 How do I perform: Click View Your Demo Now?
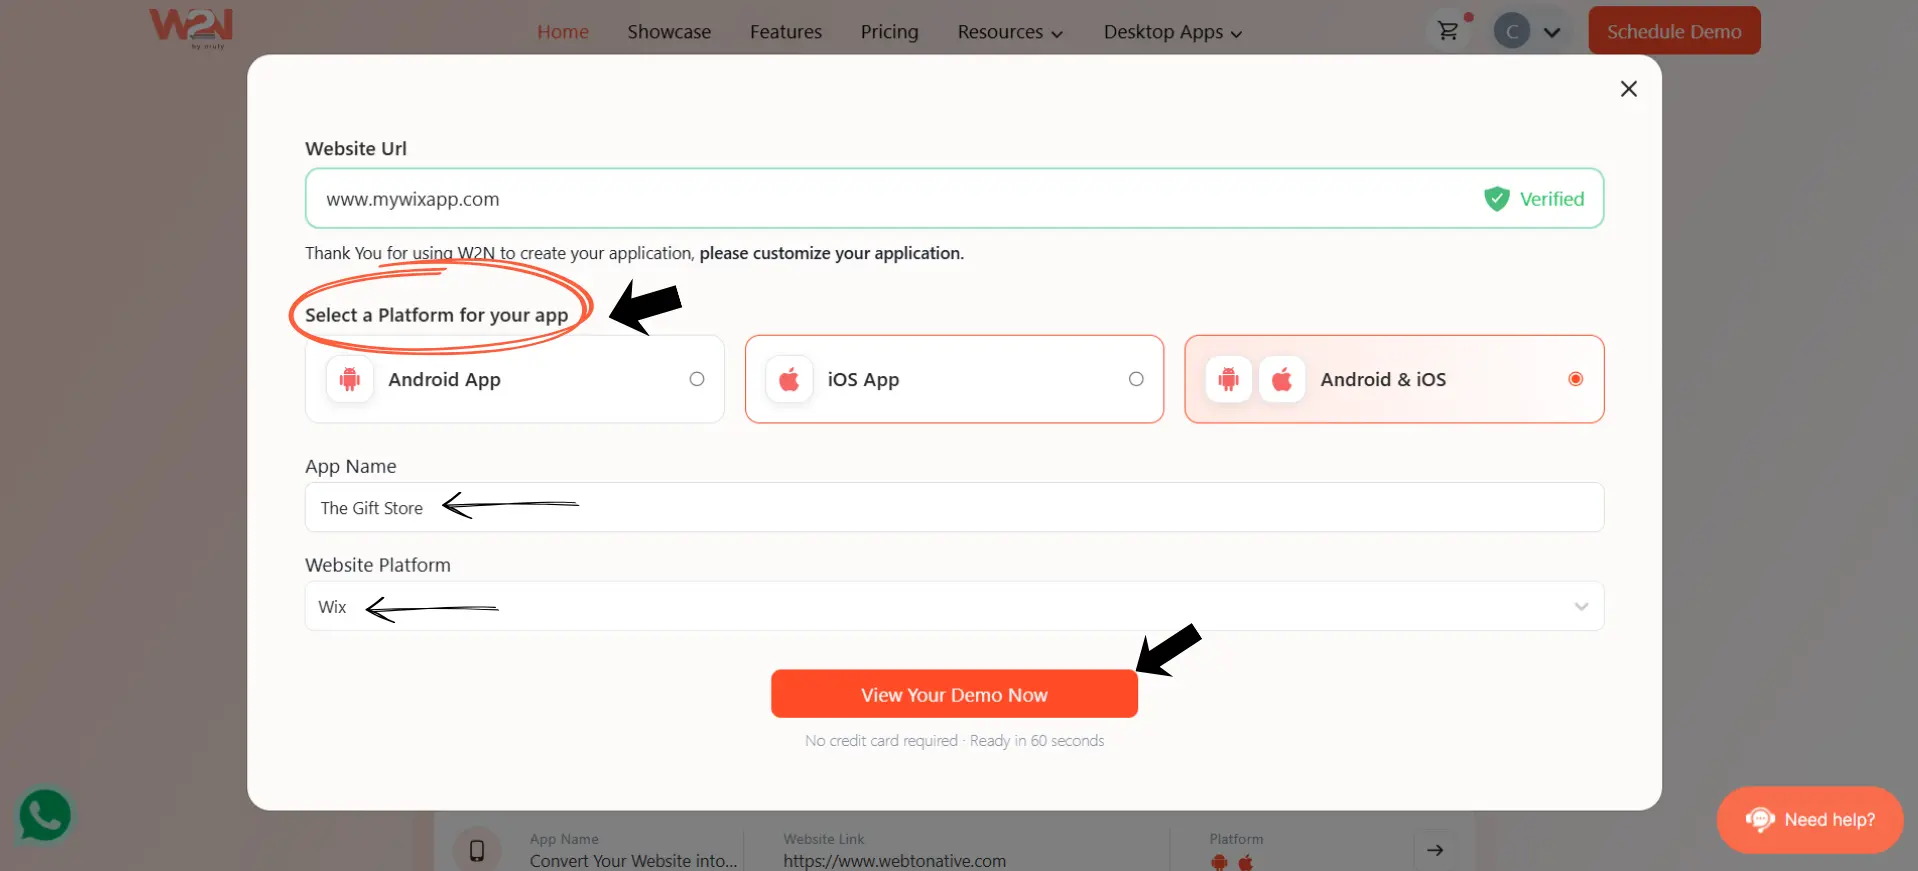click(x=954, y=694)
